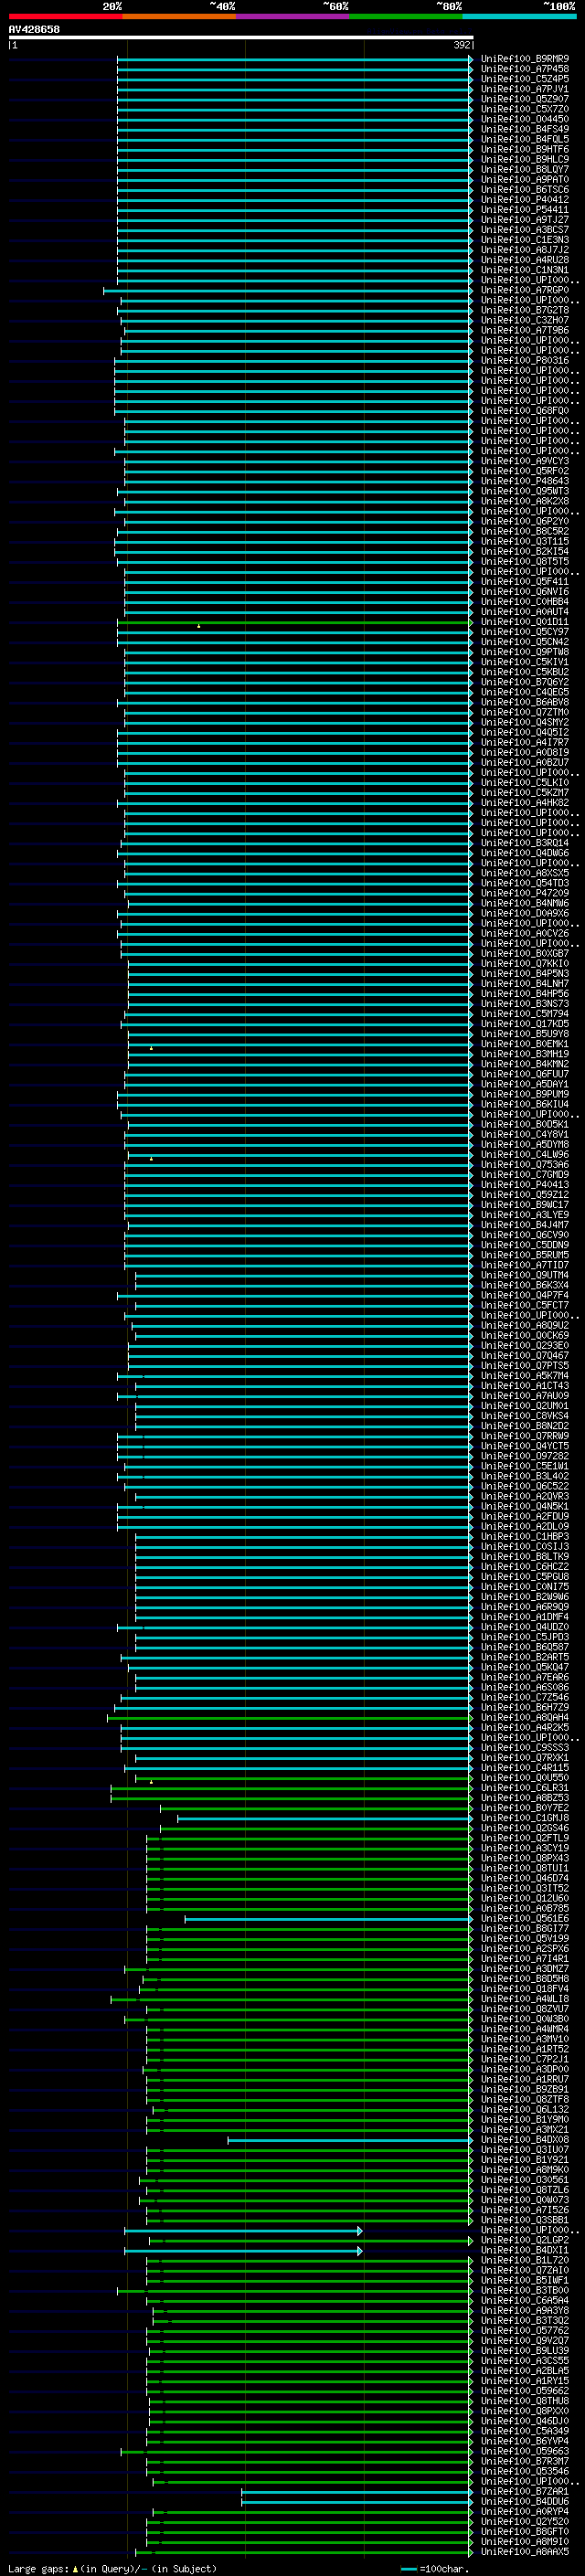The width and height of the screenshot is (585, 2576).
Task: Select the UniRef100_P54411 label
Action: pyautogui.click(x=525, y=210)
